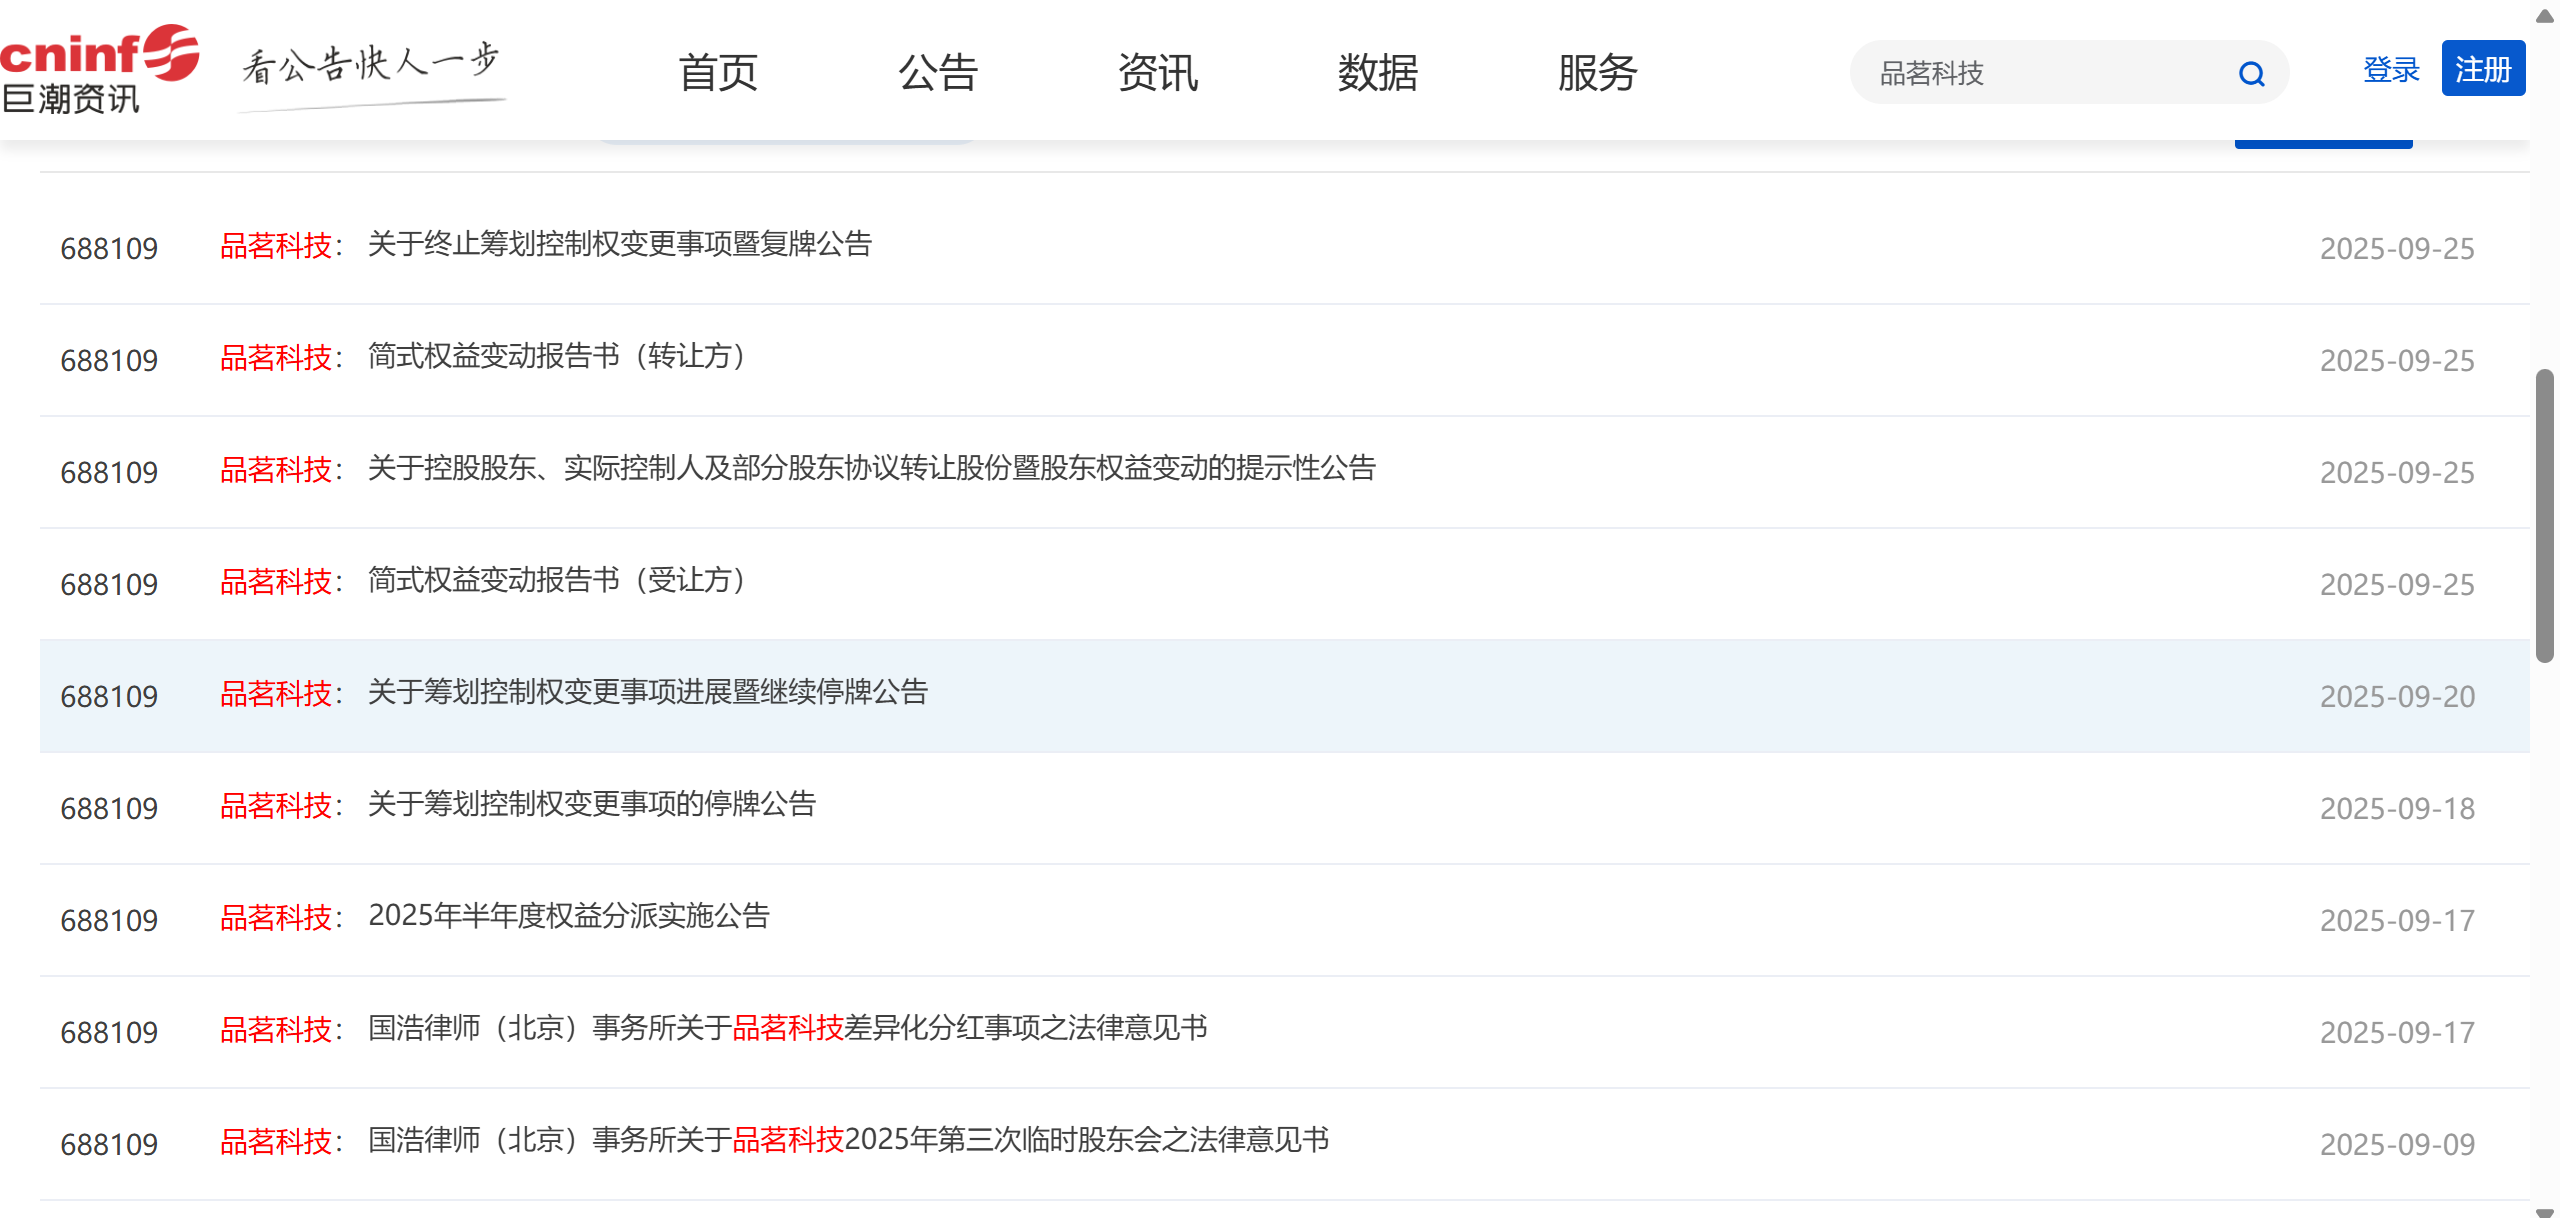Screen dimensions: 2560x1218
Task: Open 2025年半年度权益分派实施公告
Action: coord(568,917)
